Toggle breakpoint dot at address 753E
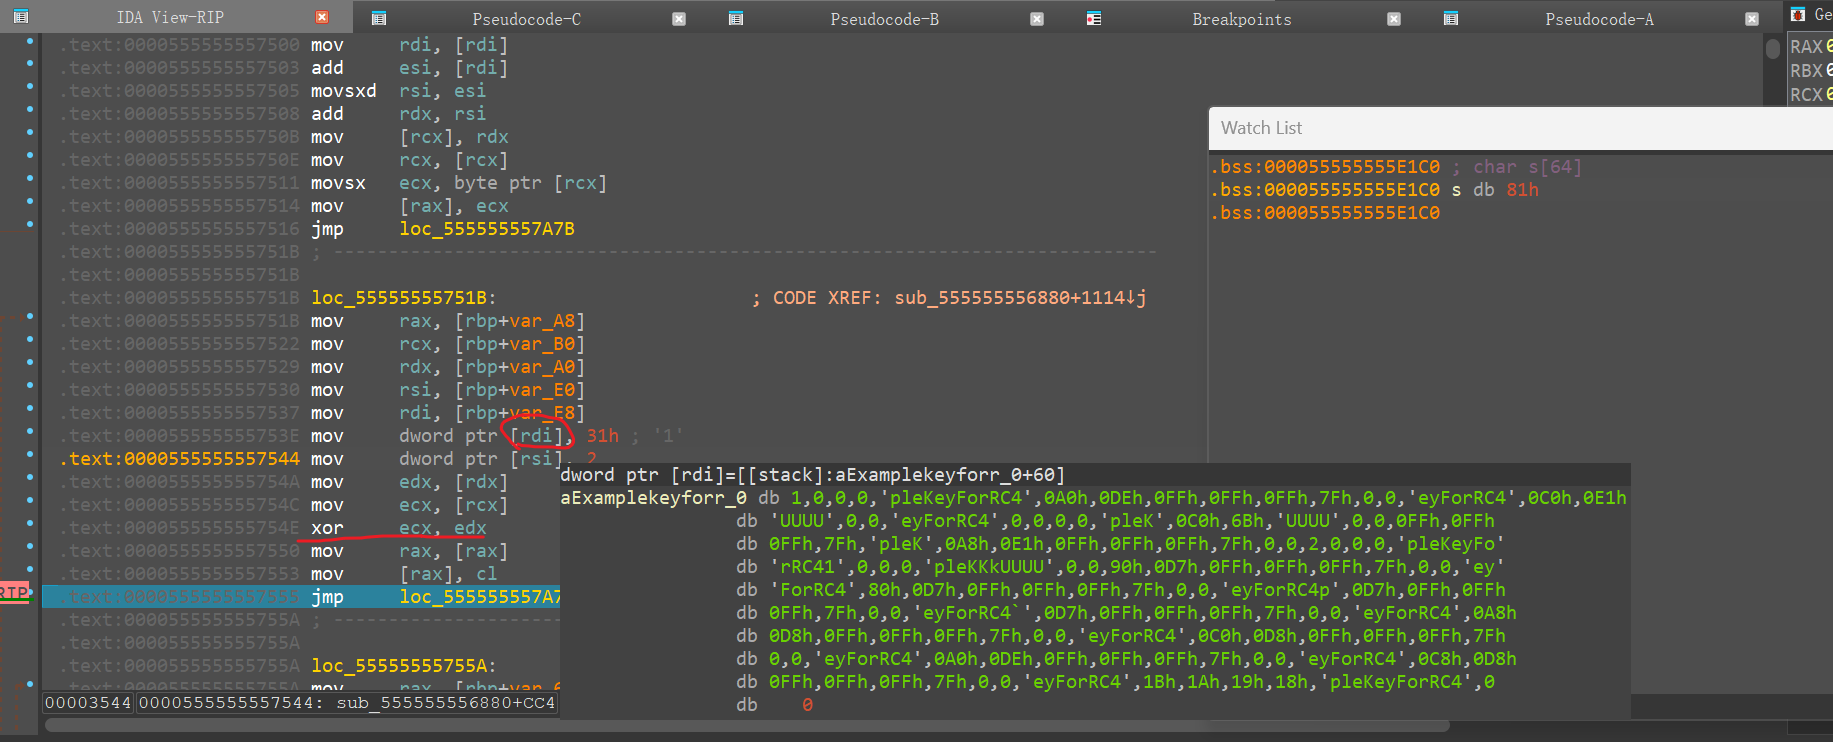The width and height of the screenshot is (1833, 742). pyautogui.click(x=30, y=432)
